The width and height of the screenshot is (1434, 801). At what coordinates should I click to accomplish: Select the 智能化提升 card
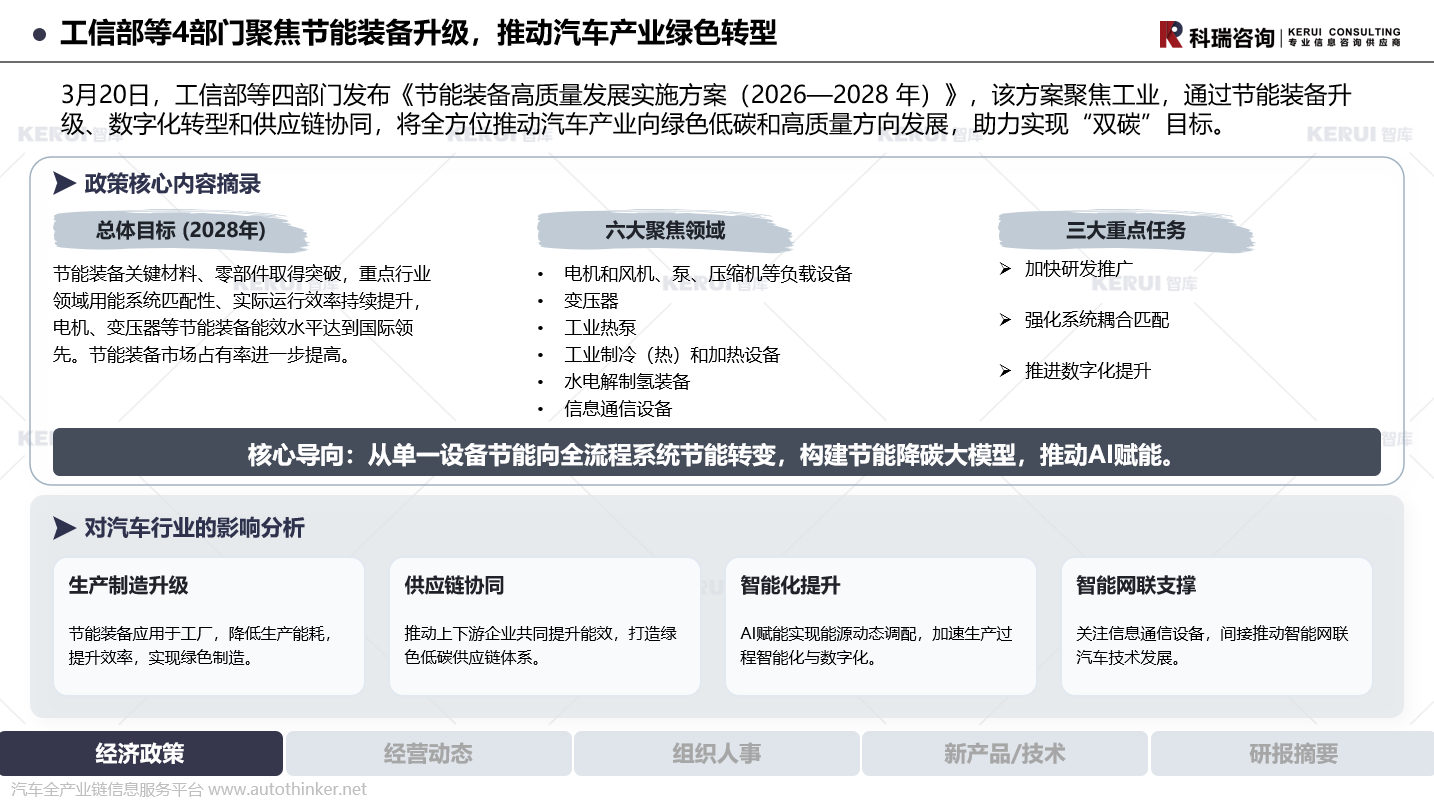click(880, 626)
